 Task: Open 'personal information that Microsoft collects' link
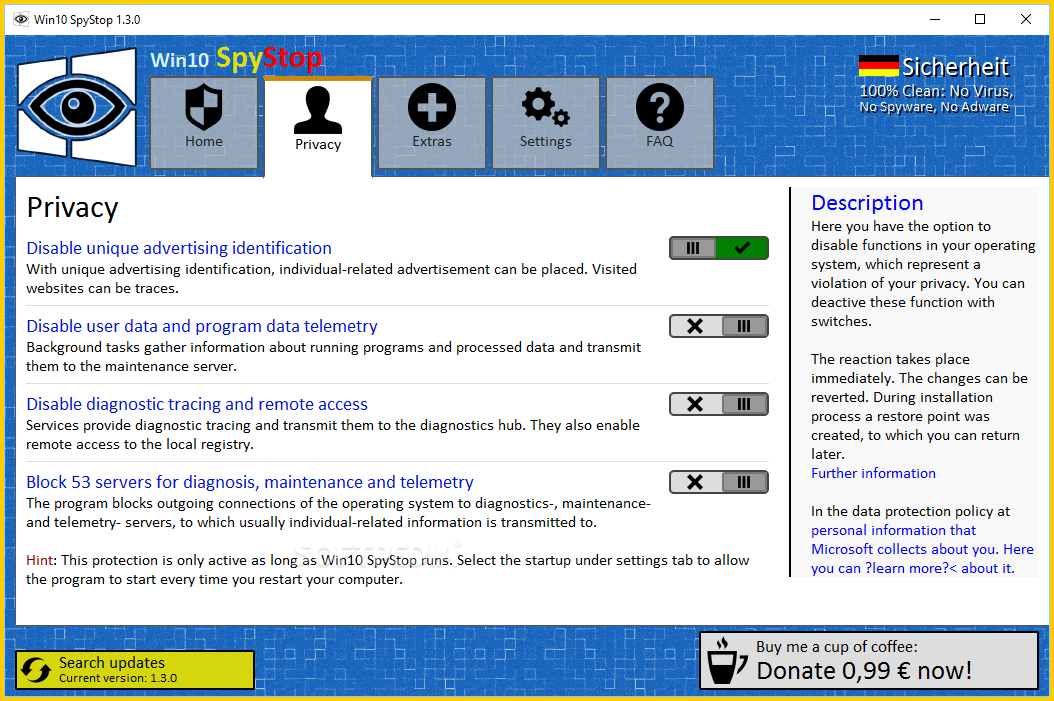coord(922,549)
